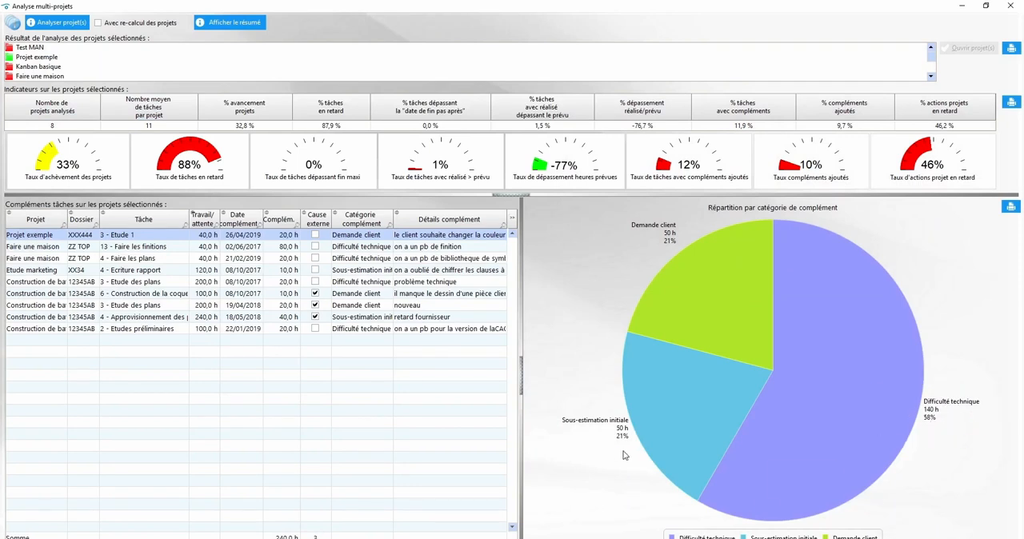
Task: Open the filter icon in Date complément column
Action: click(x=259, y=225)
